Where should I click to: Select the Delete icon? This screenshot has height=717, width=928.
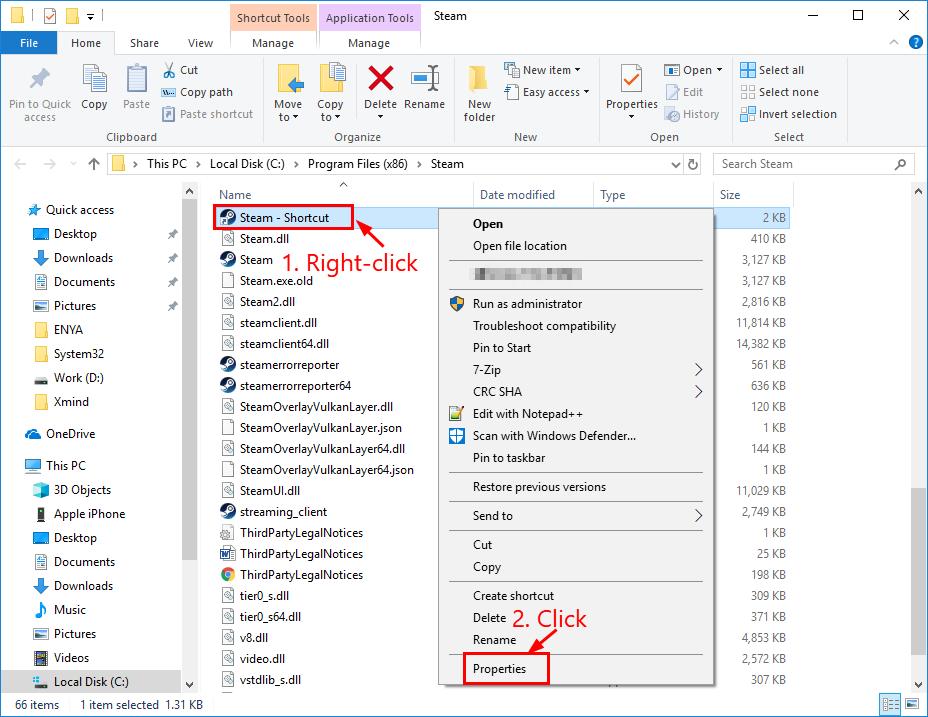coord(380,87)
